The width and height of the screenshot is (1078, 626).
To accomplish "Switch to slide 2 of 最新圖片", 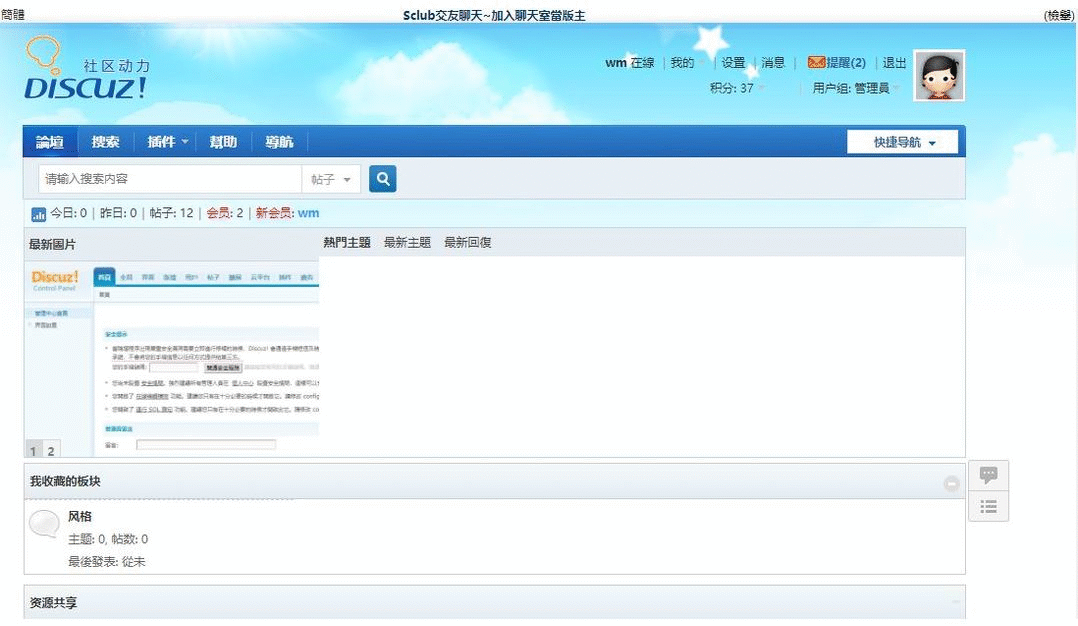I will pyautogui.click(x=51, y=450).
